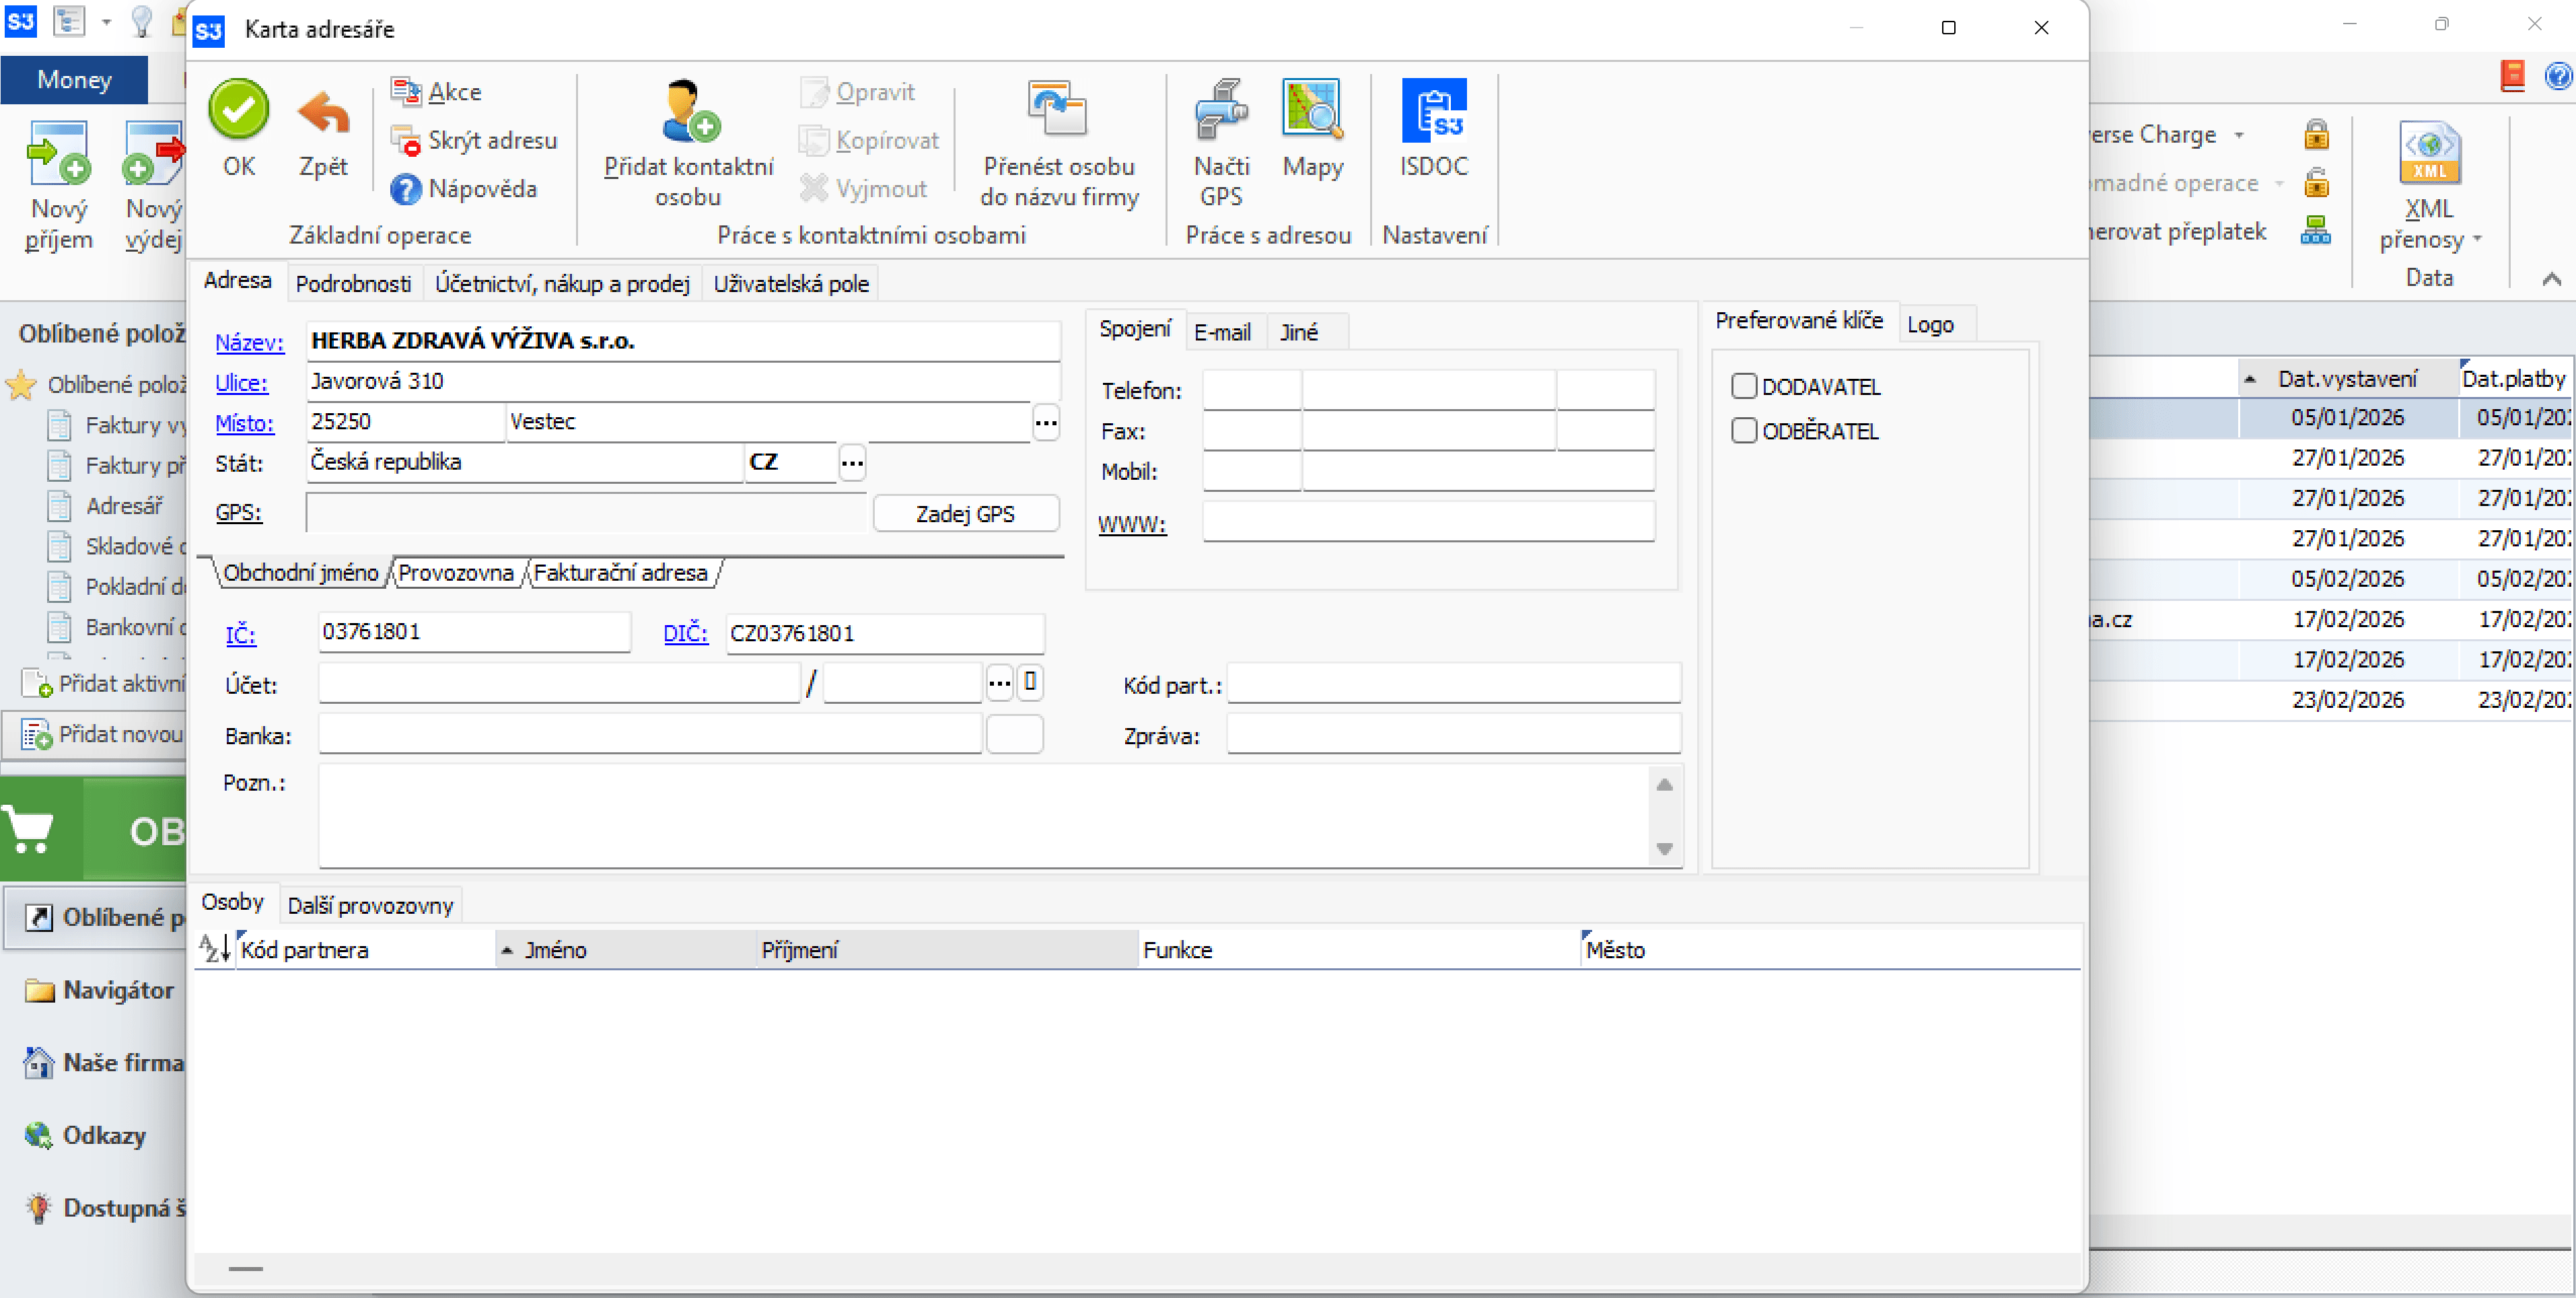The image size is (2576, 1298).
Task: Open Nápověda help
Action: [x=464, y=189]
